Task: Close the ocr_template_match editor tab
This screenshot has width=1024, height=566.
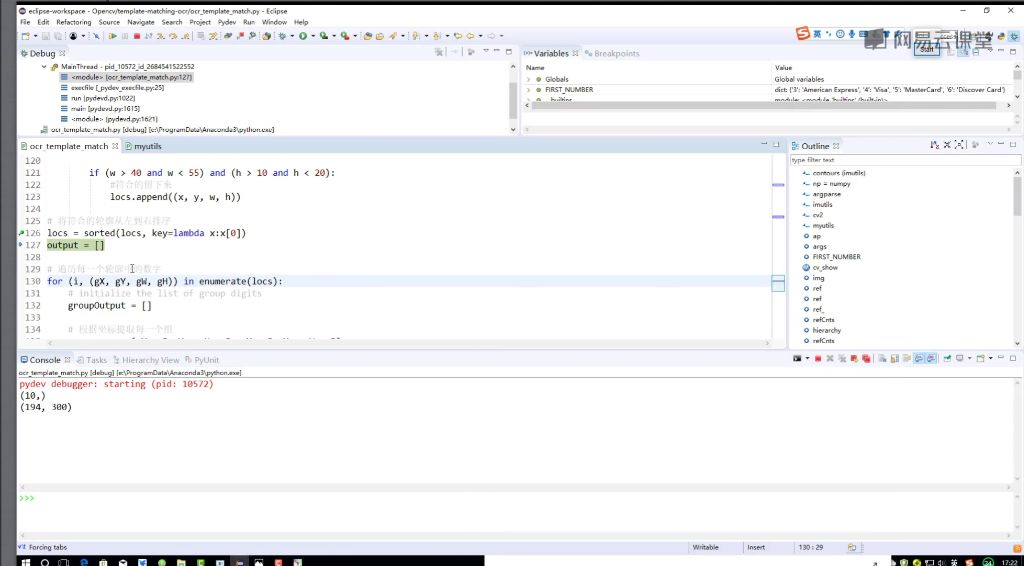Action: pyautogui.click(x=115, y=146)
